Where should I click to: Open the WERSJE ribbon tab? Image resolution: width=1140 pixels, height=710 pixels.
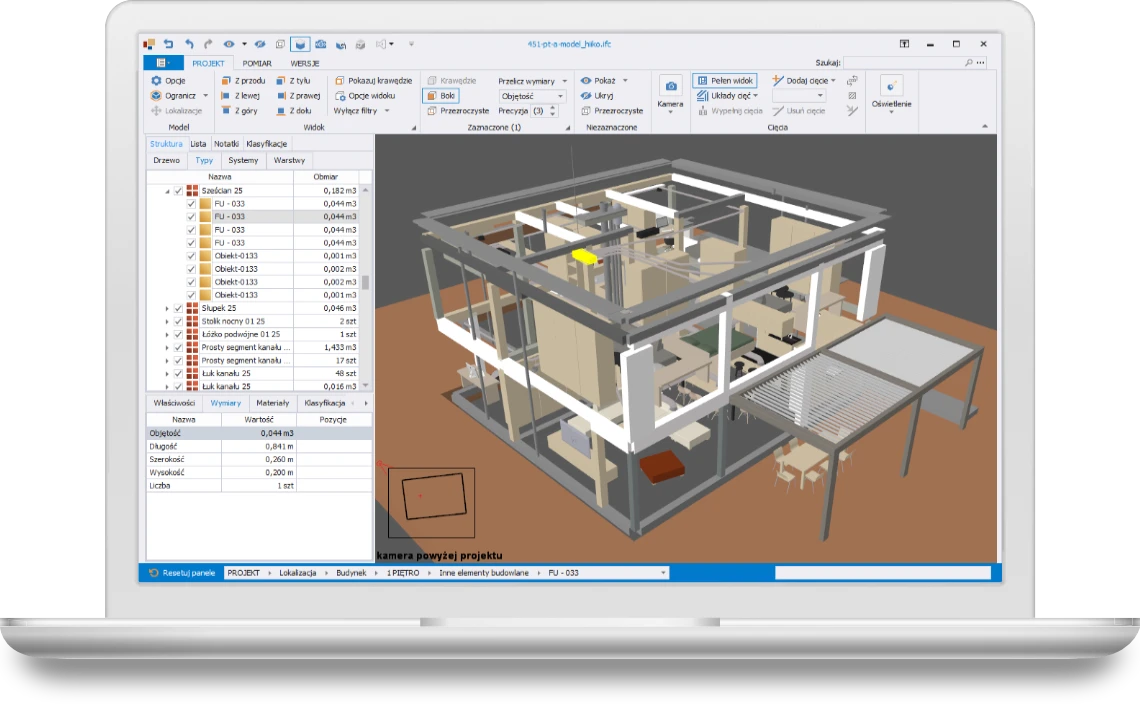pyautogui.click(x=305, y=63)
